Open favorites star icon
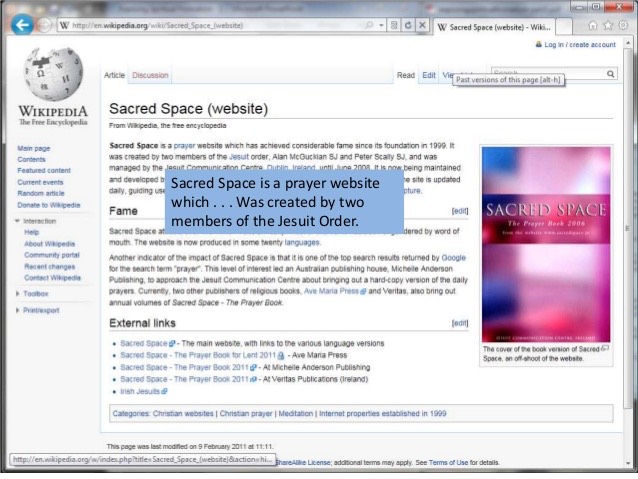The height and width of the screenshot is (479, 638). tap(608, 25)
